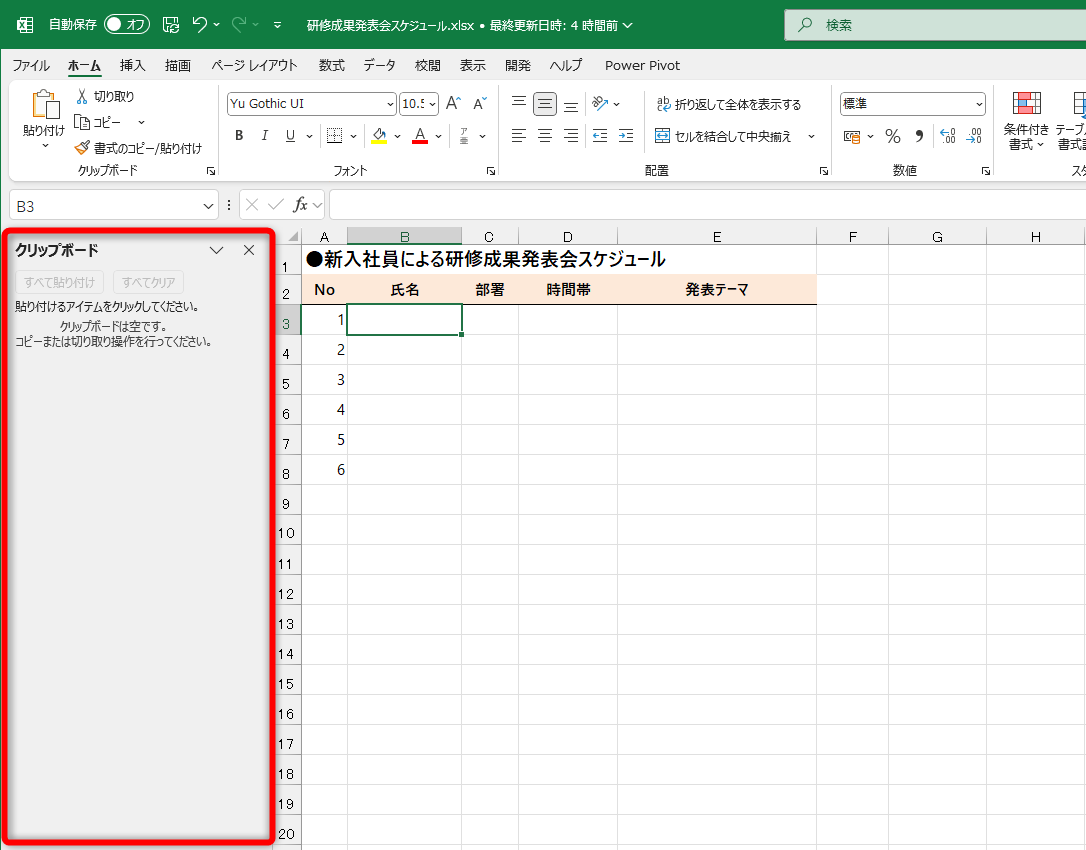
Task: Click the Percent Style icon
Action: tap(892, 136)
